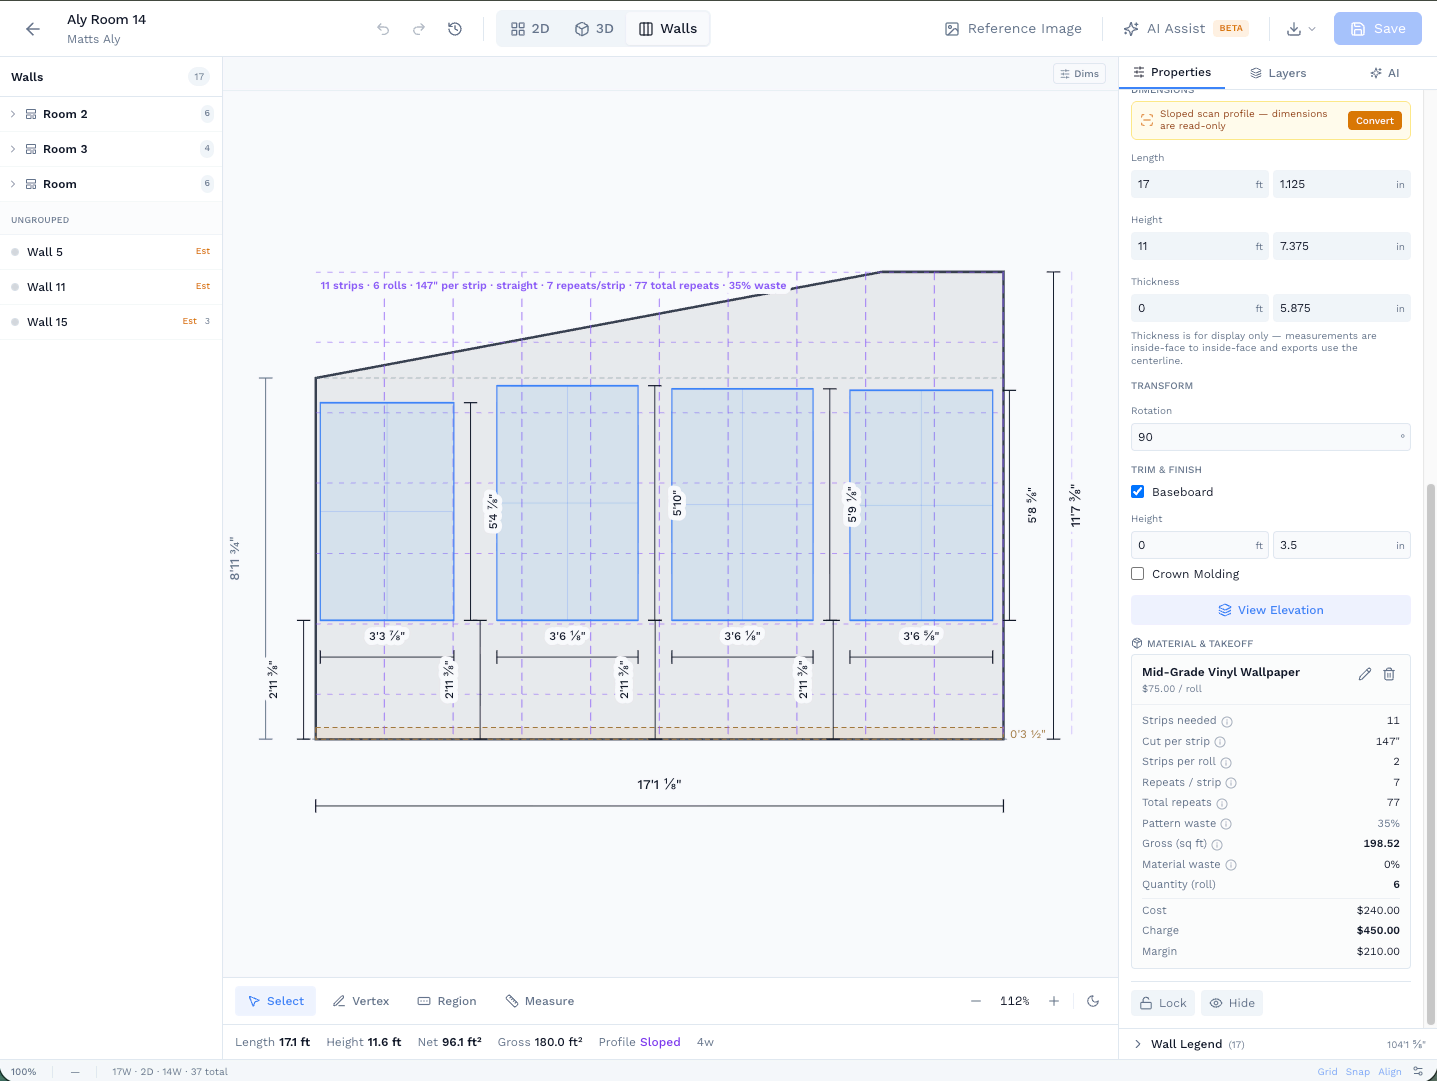
Task: Expand the Room group with 6 walls
Action: click(x=13, y=184)
